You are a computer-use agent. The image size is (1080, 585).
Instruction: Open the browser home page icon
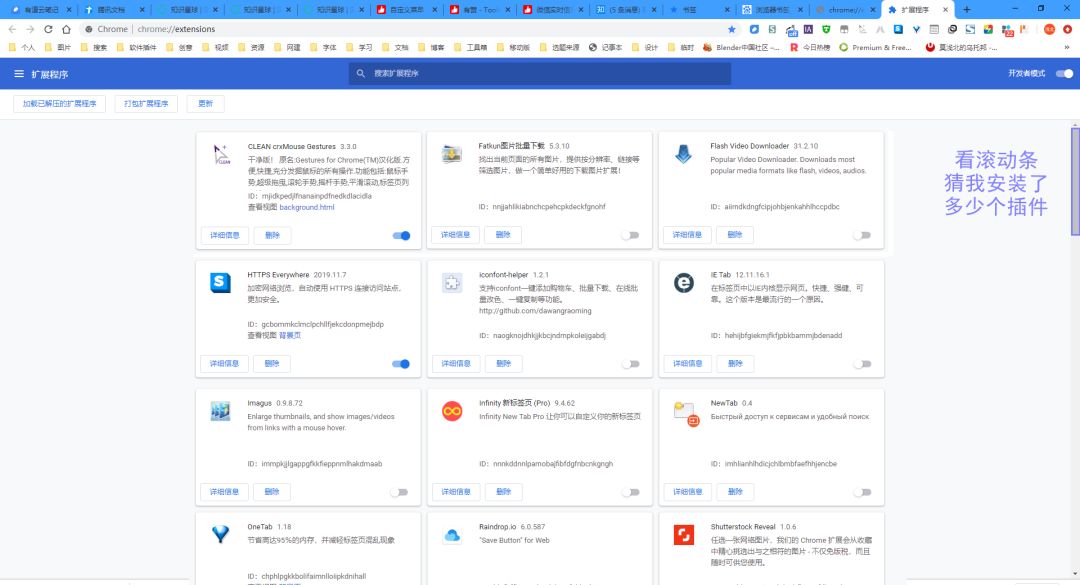[66, 29]
